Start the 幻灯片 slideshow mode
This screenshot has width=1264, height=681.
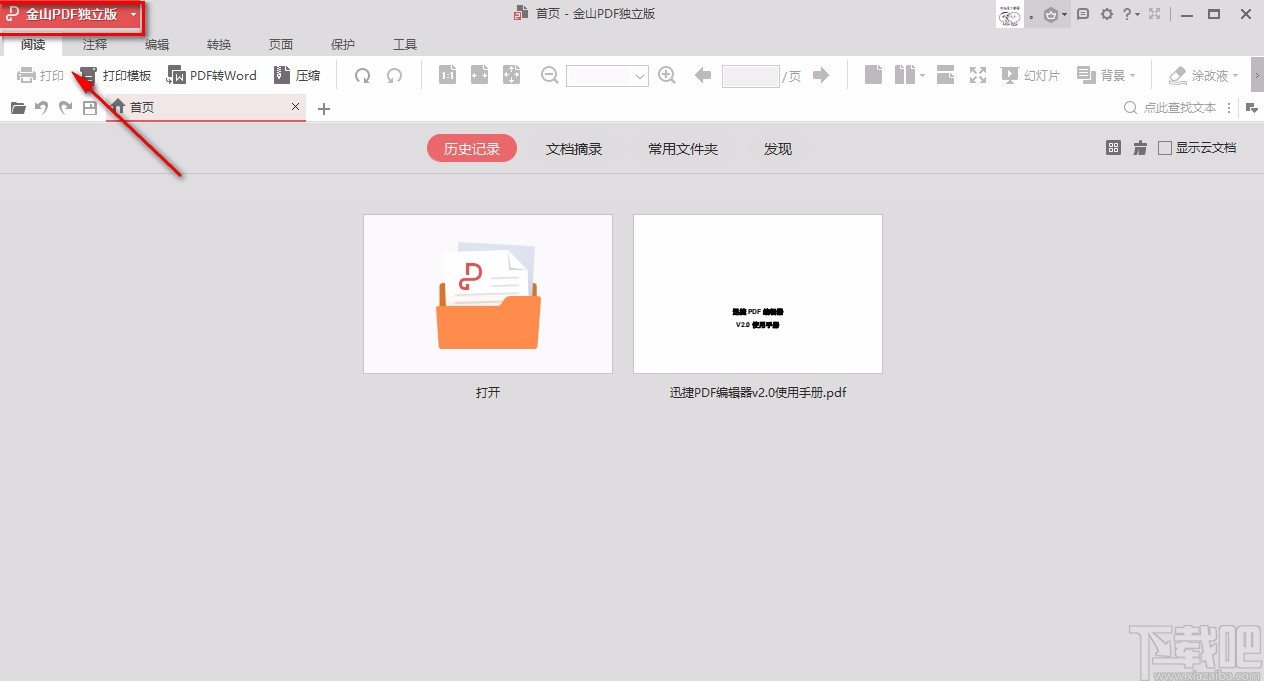click(x=1031, y=74)
